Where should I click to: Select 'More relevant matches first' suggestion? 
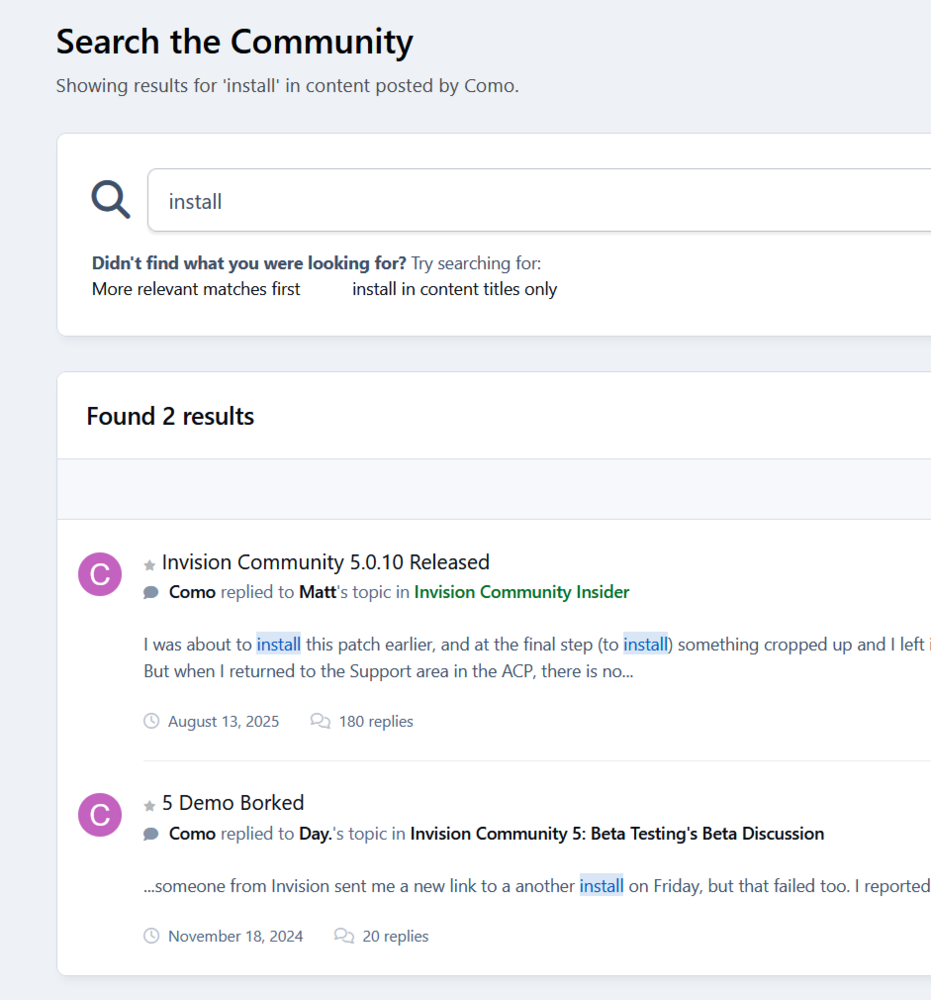pos(196,289)
